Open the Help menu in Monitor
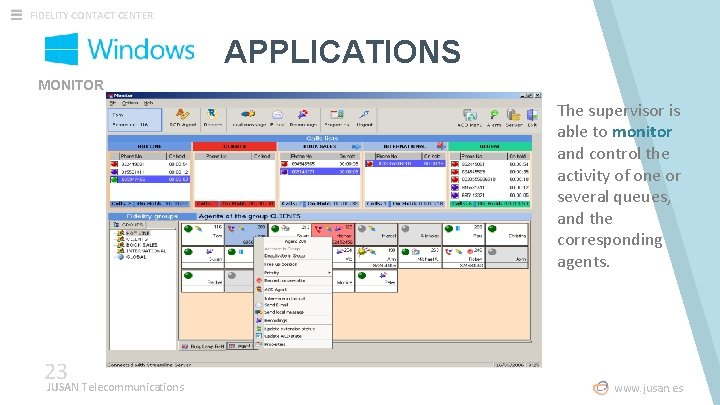720x405 pixels. point(148,103)
